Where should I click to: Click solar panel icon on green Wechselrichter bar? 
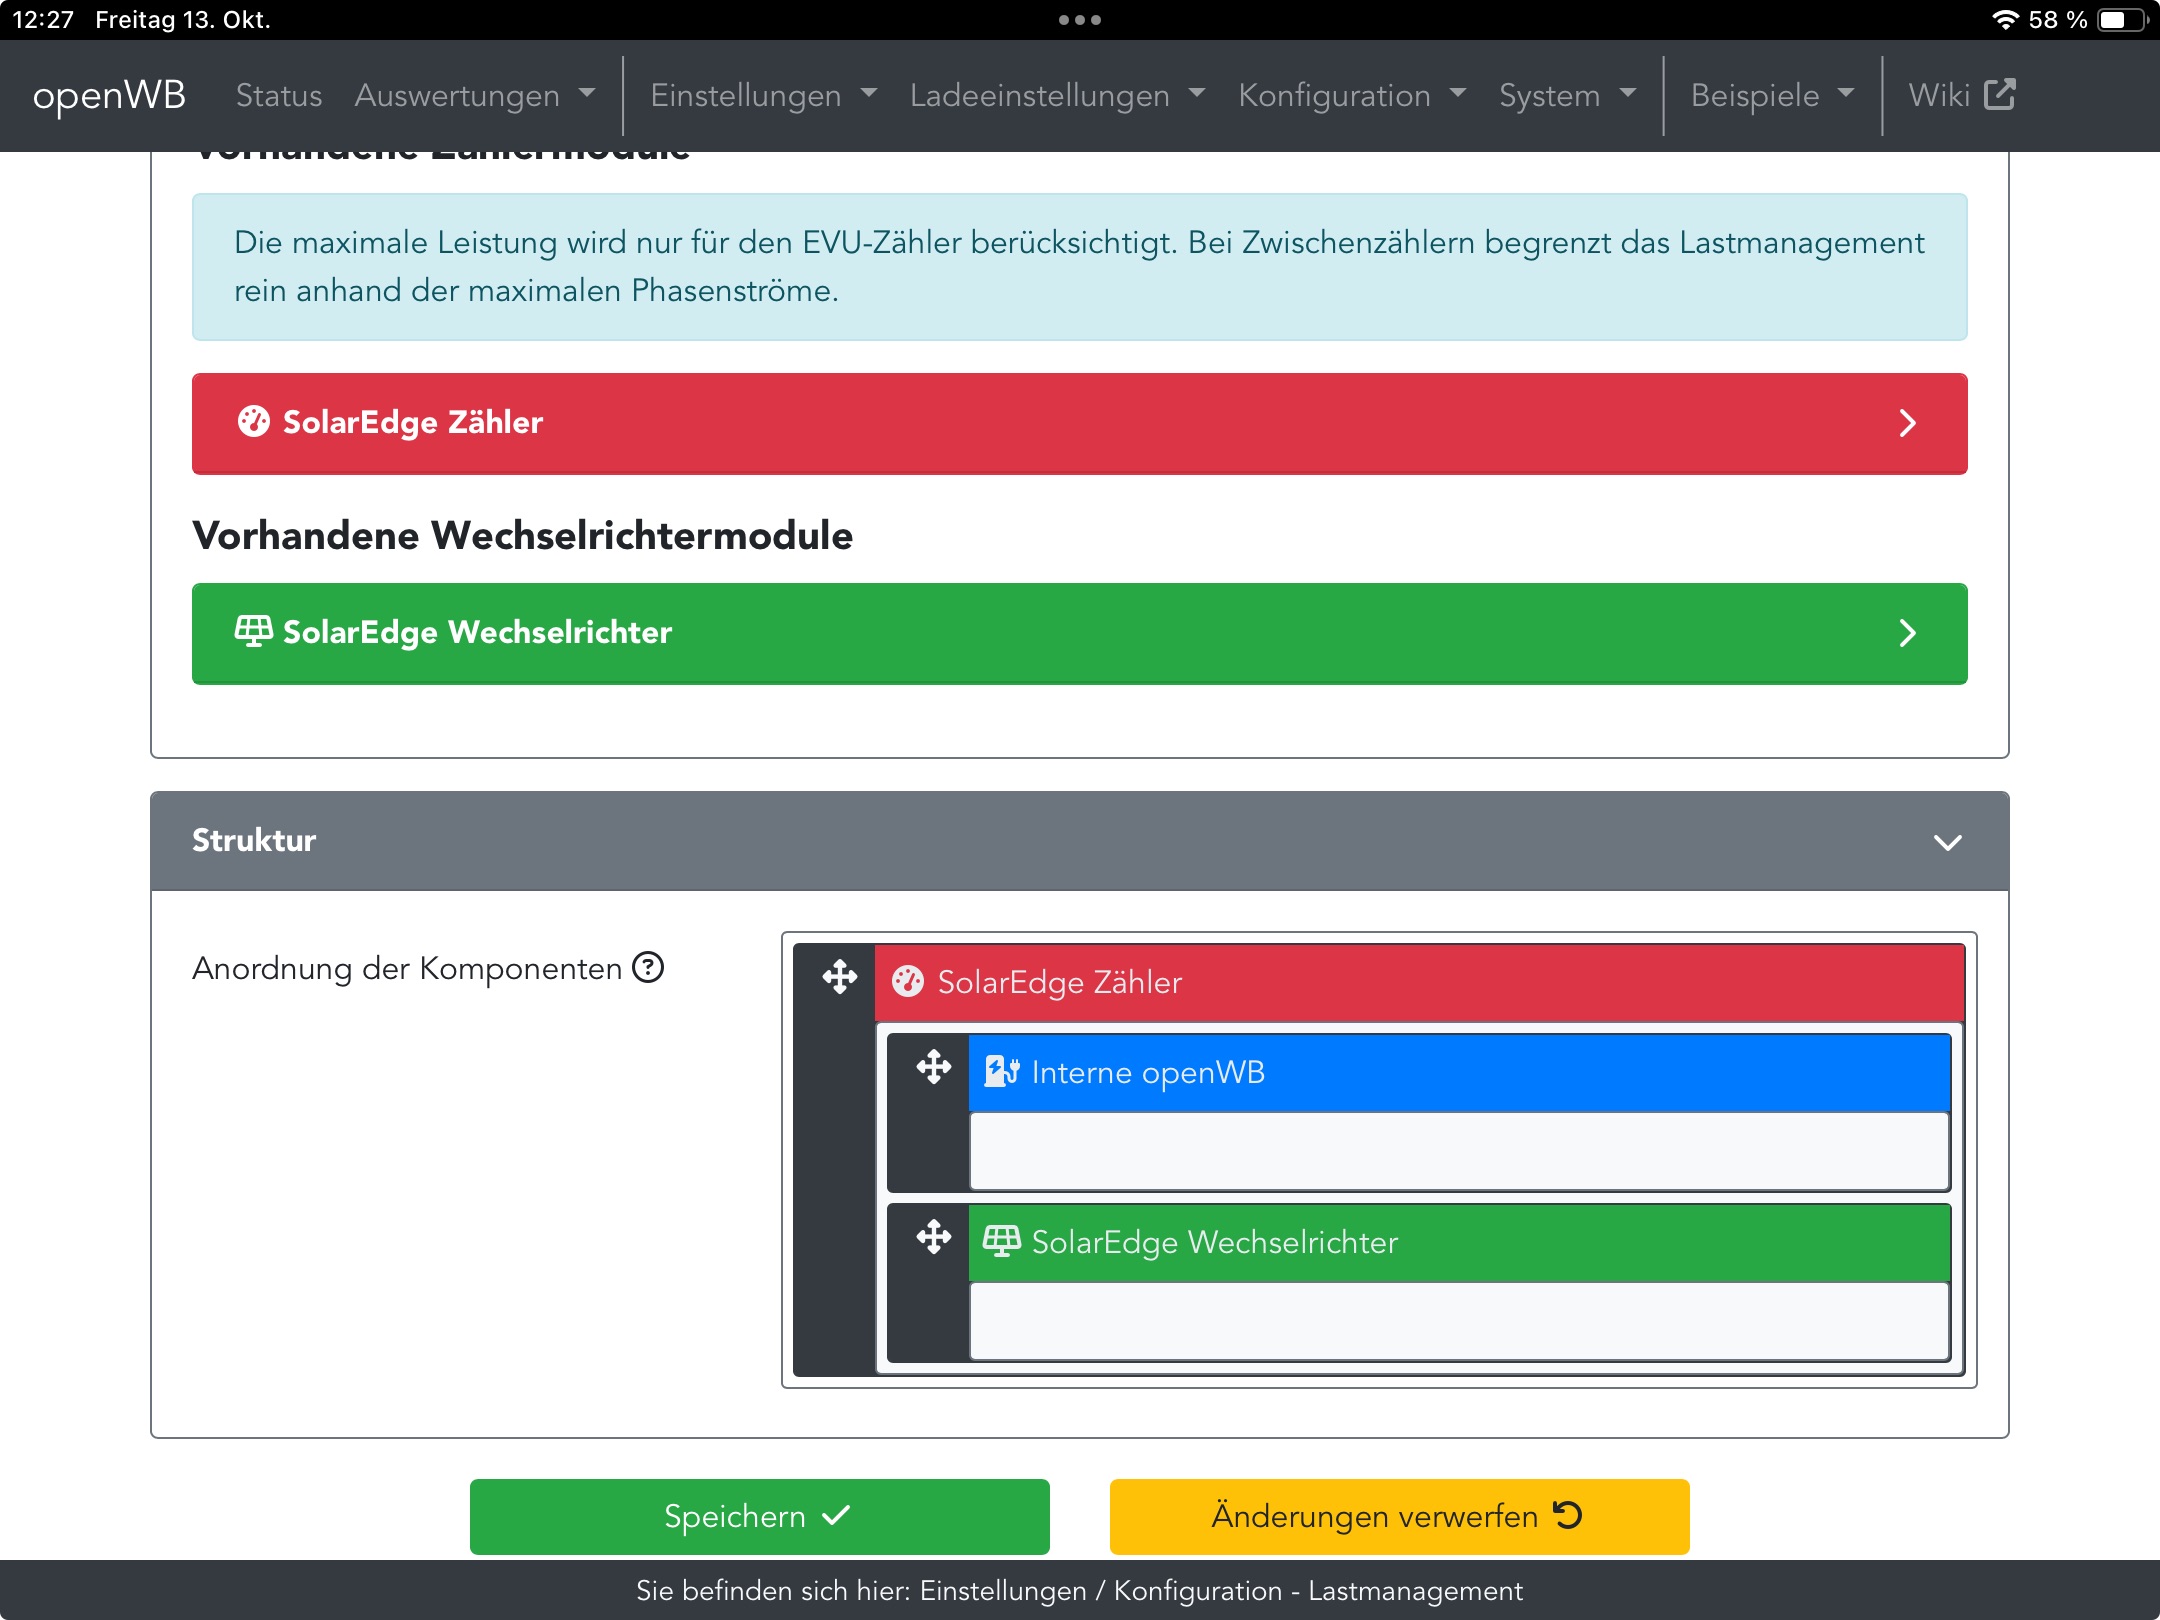[x=253, y=631]
